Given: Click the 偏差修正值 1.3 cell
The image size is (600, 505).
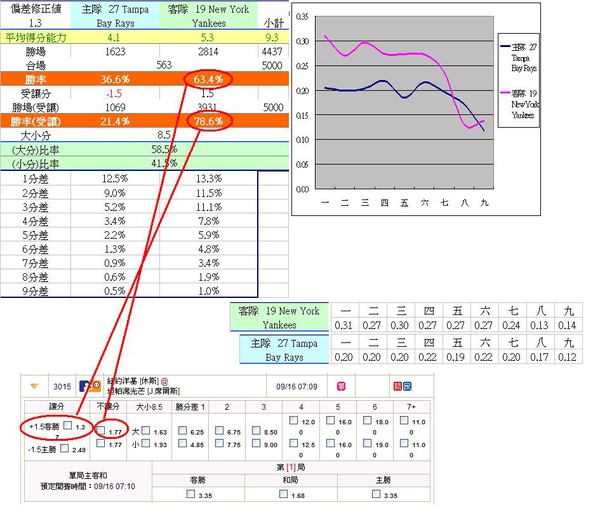Looking at the screenshot, I should pyautogui.click(x=36, y=16).
